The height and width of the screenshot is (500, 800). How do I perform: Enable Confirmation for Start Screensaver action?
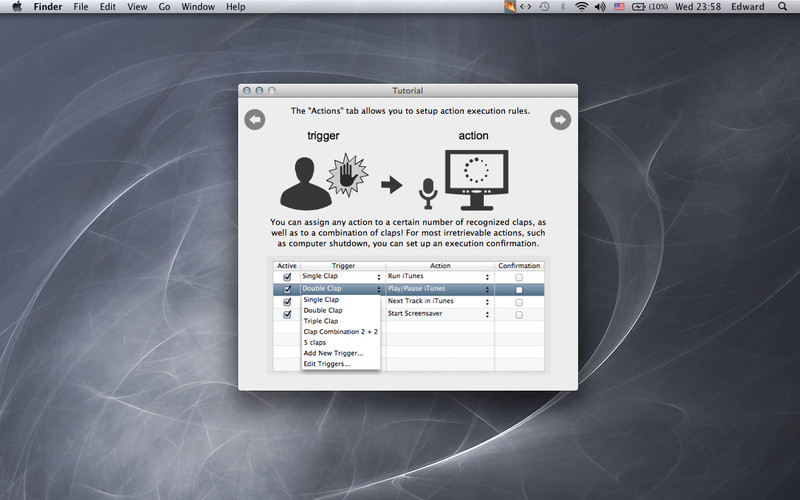[518, 314]
